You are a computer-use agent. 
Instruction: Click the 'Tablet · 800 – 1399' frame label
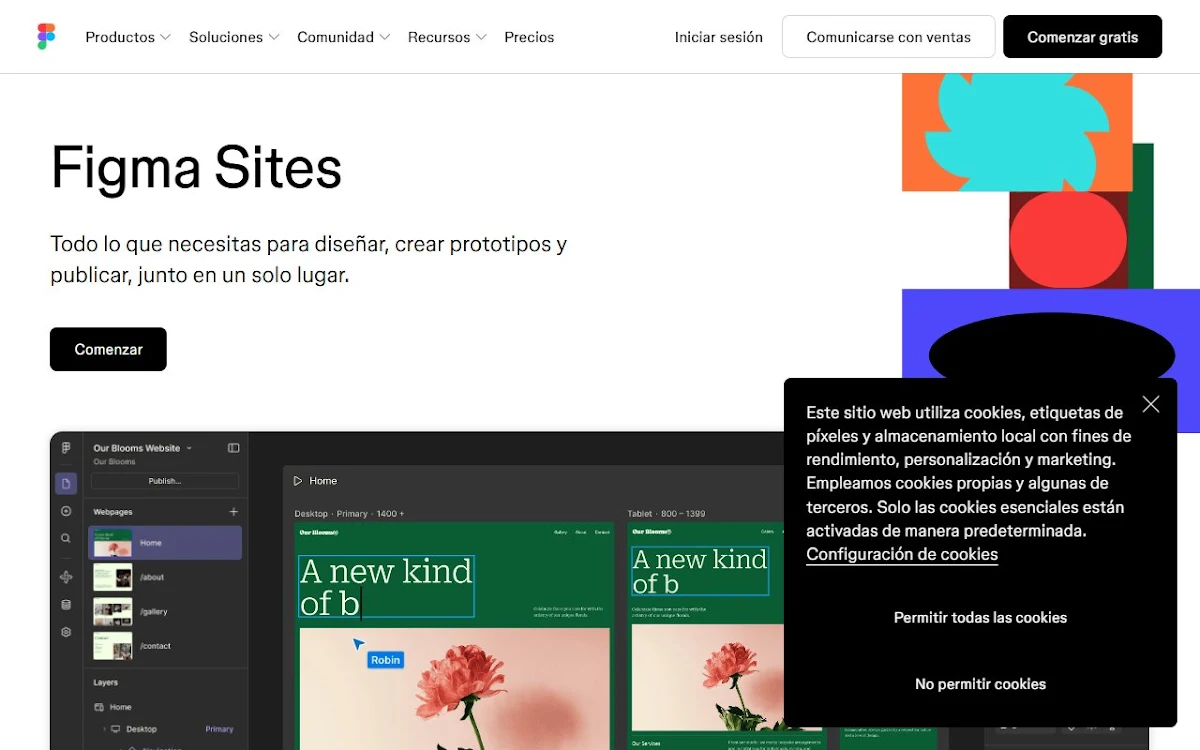pos(666,513)
